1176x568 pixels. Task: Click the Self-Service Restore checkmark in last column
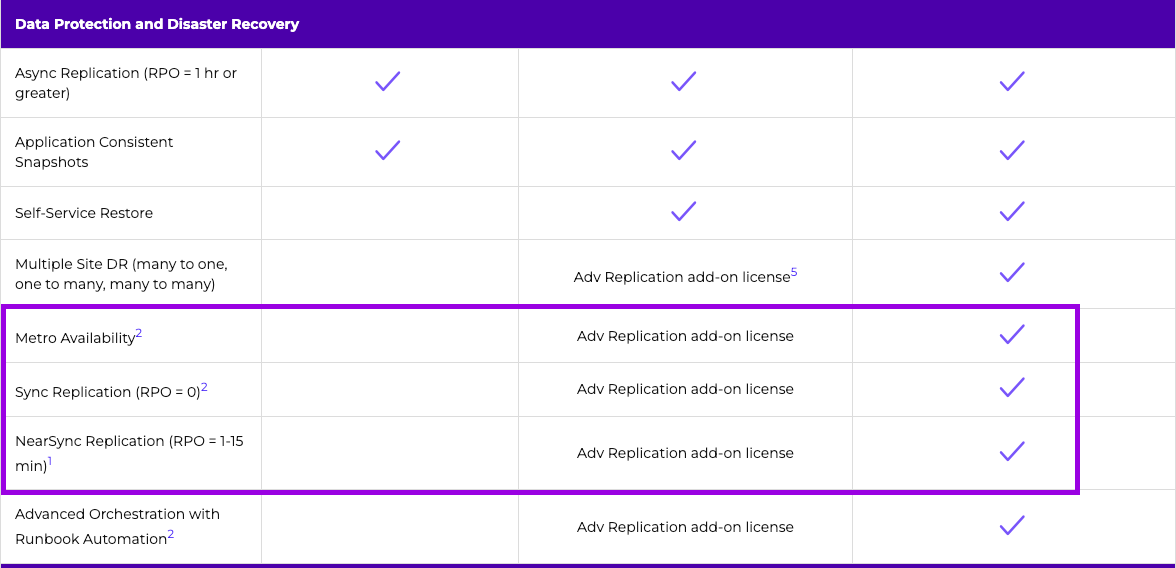1012,212
